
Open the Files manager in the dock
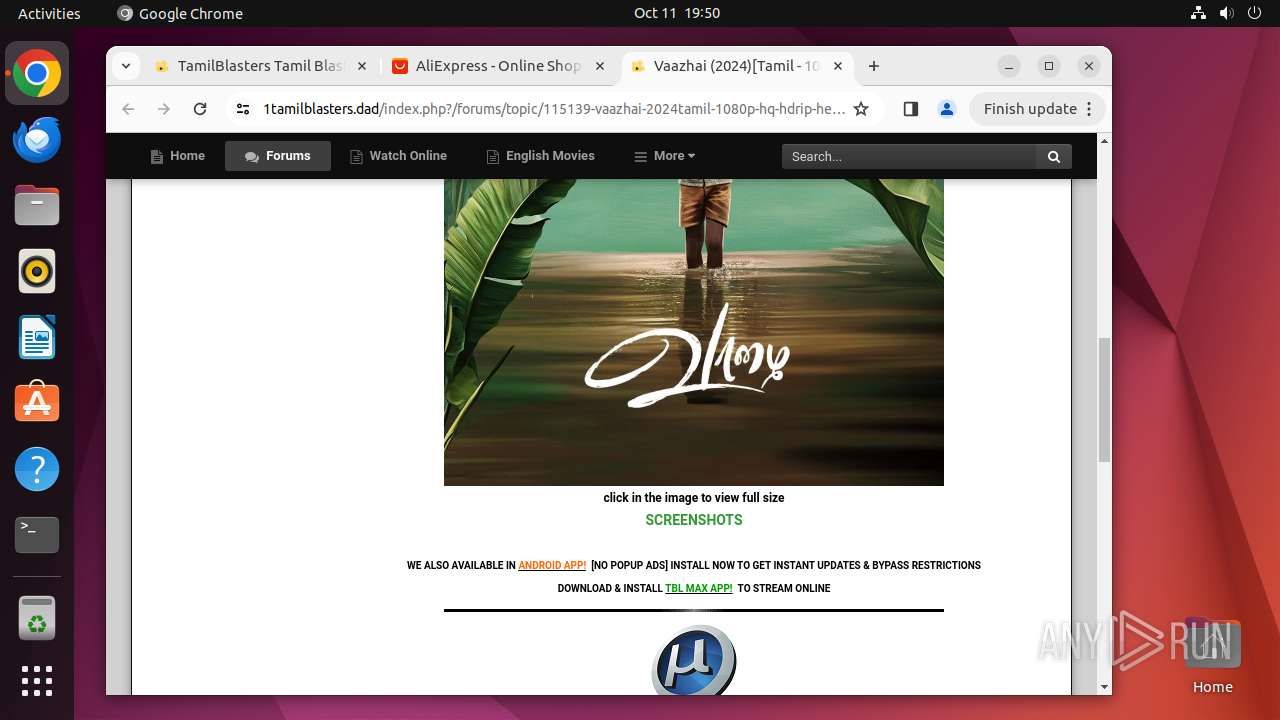(37, 206)
